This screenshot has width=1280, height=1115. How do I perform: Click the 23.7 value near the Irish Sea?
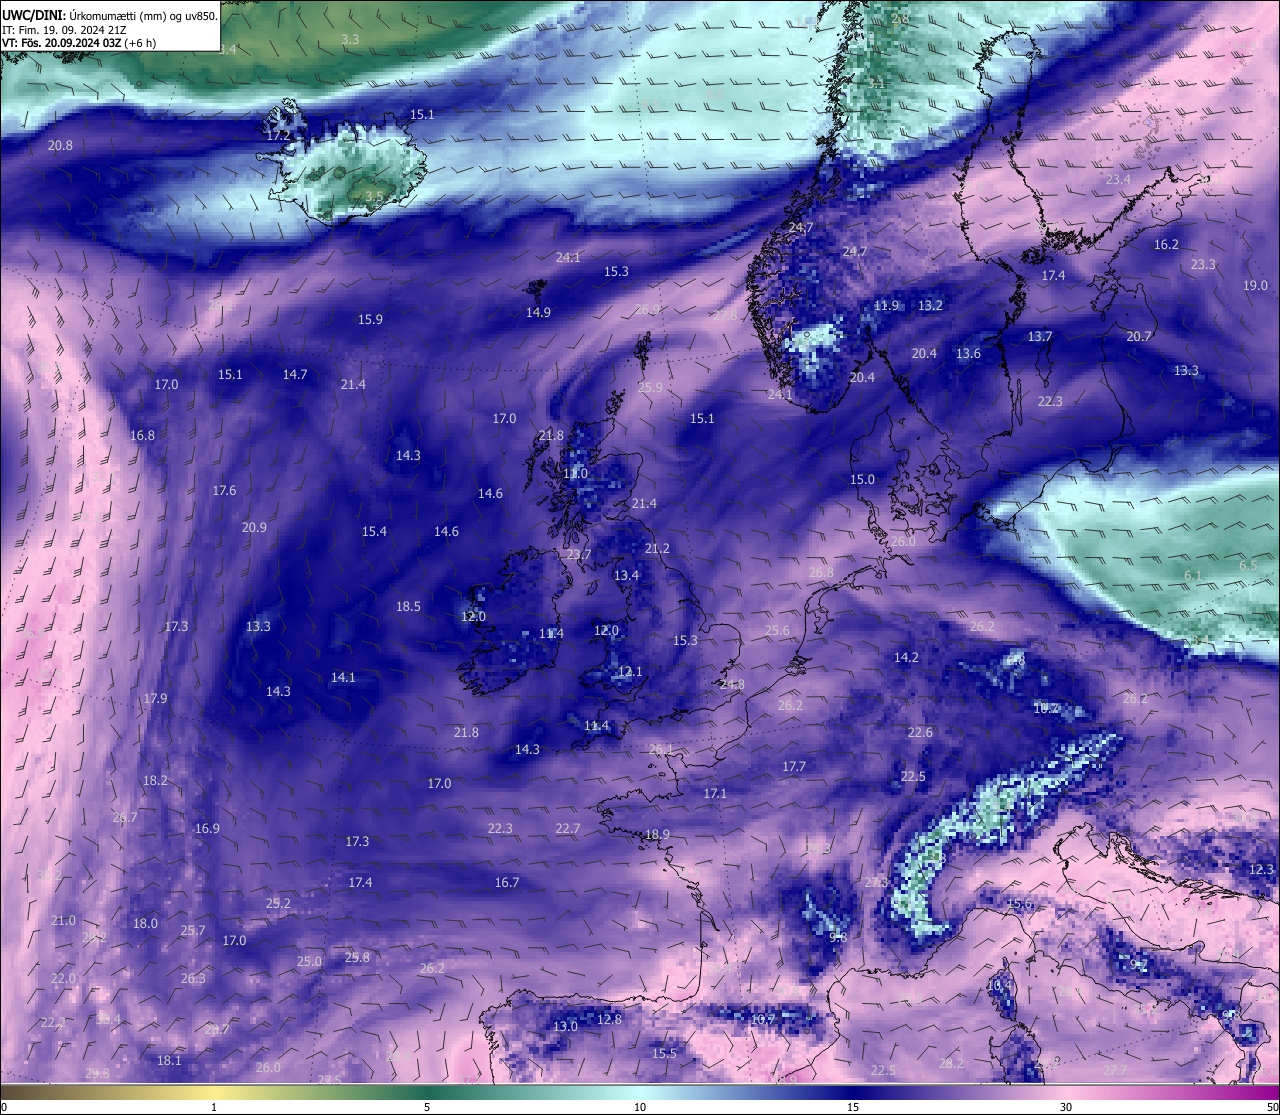point(579,554)
